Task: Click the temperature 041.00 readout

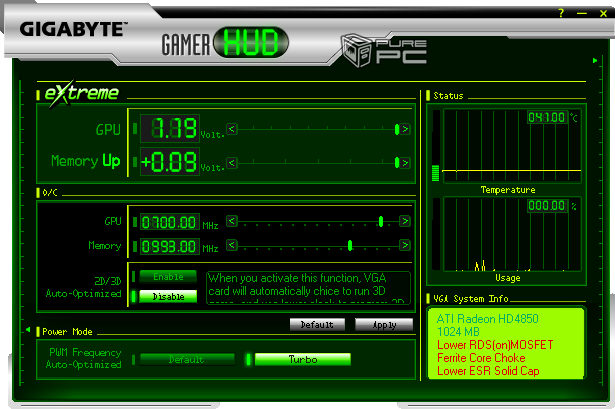Action: pos(547,117)
